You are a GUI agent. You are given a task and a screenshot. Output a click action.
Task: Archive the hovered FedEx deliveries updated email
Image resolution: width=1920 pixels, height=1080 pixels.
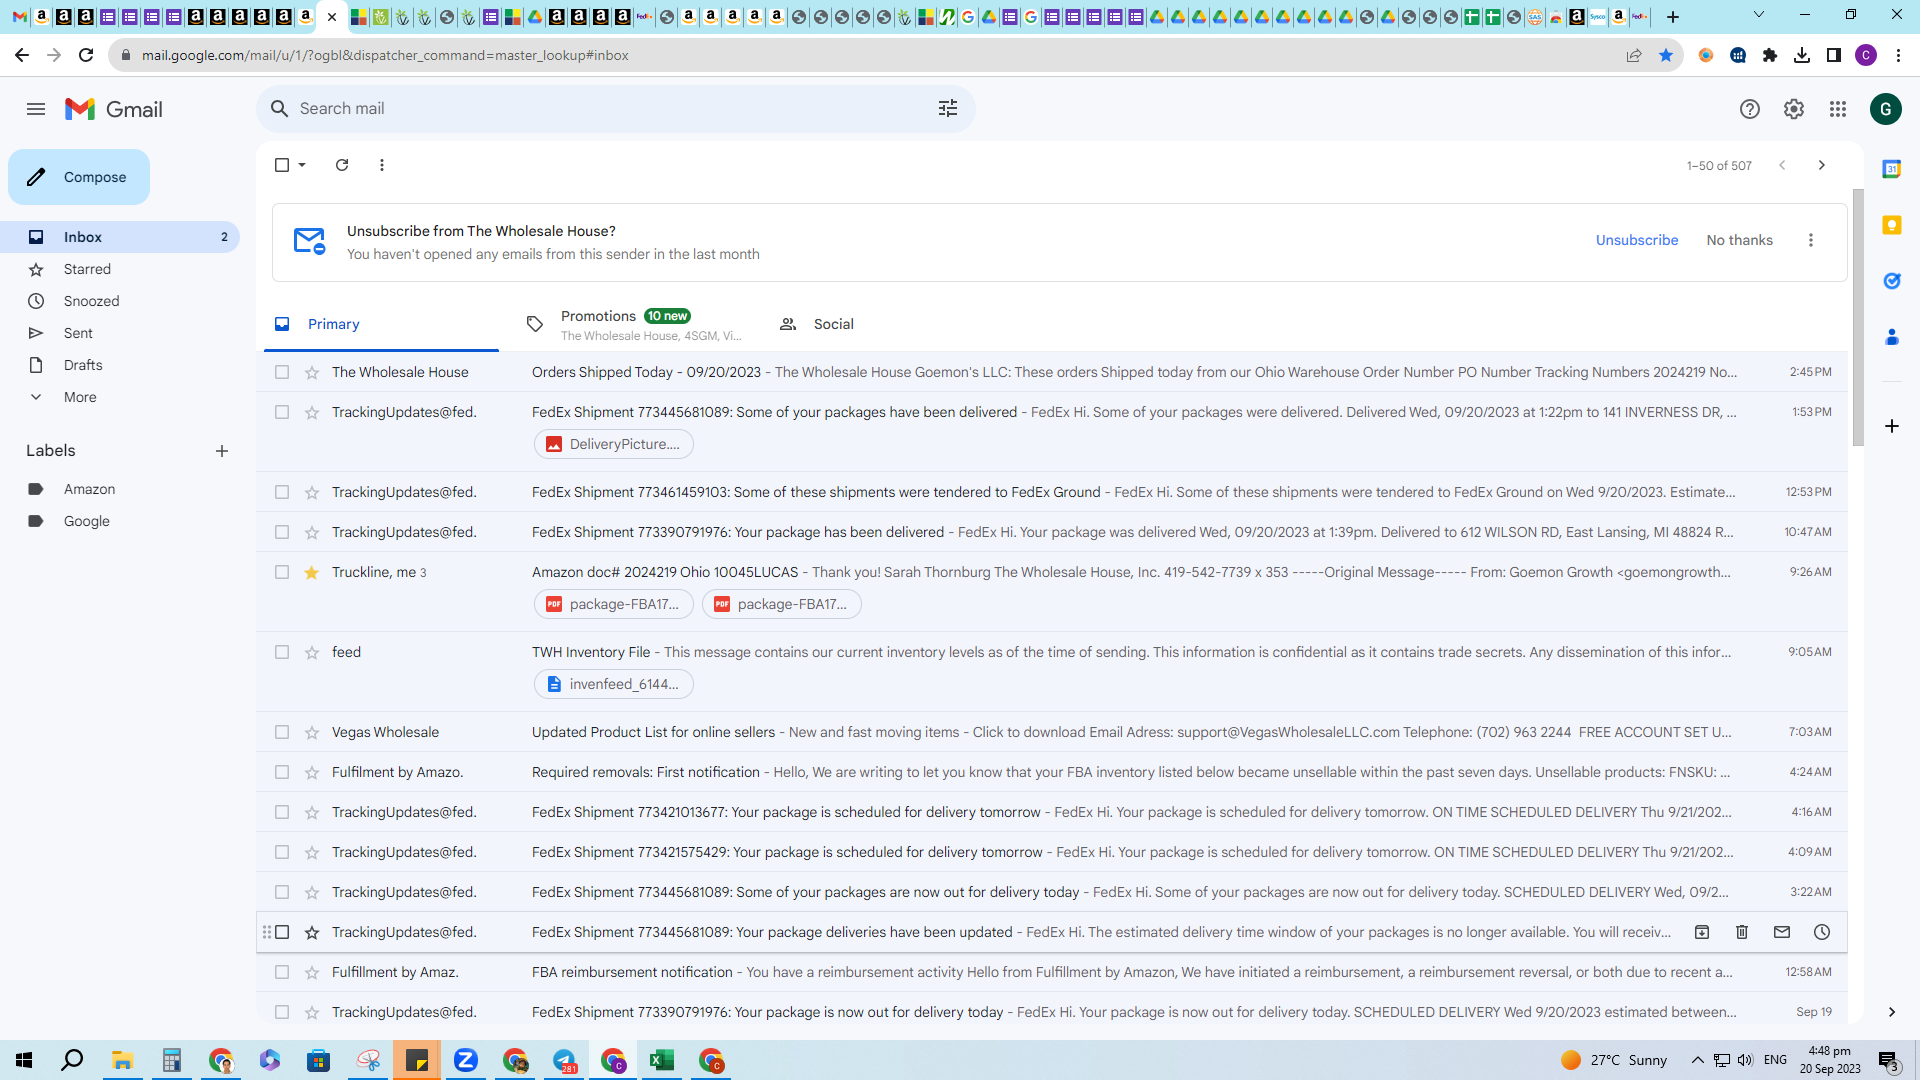point(1702,932)
